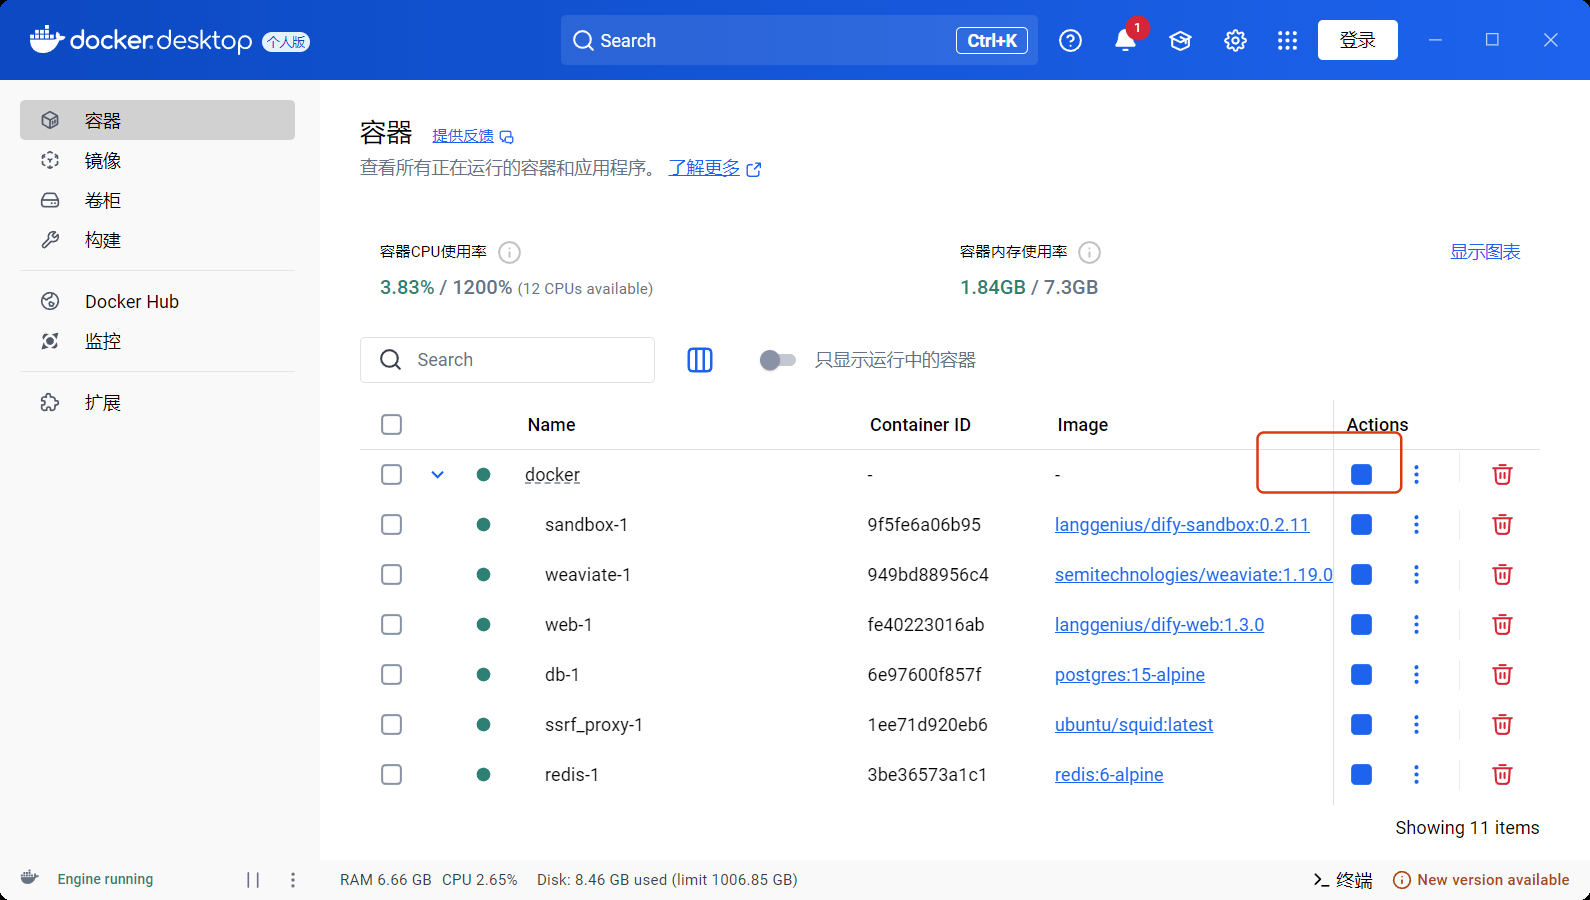Stop the sandbox-1 container
The image size is (1590, 900).
click(1361, 525)
